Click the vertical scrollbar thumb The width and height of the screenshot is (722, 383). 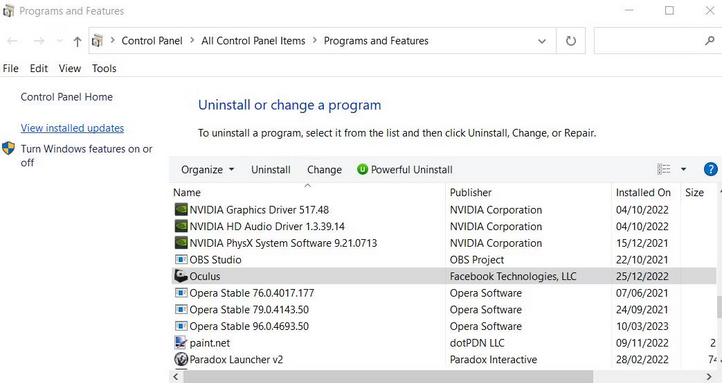[719, 307]
